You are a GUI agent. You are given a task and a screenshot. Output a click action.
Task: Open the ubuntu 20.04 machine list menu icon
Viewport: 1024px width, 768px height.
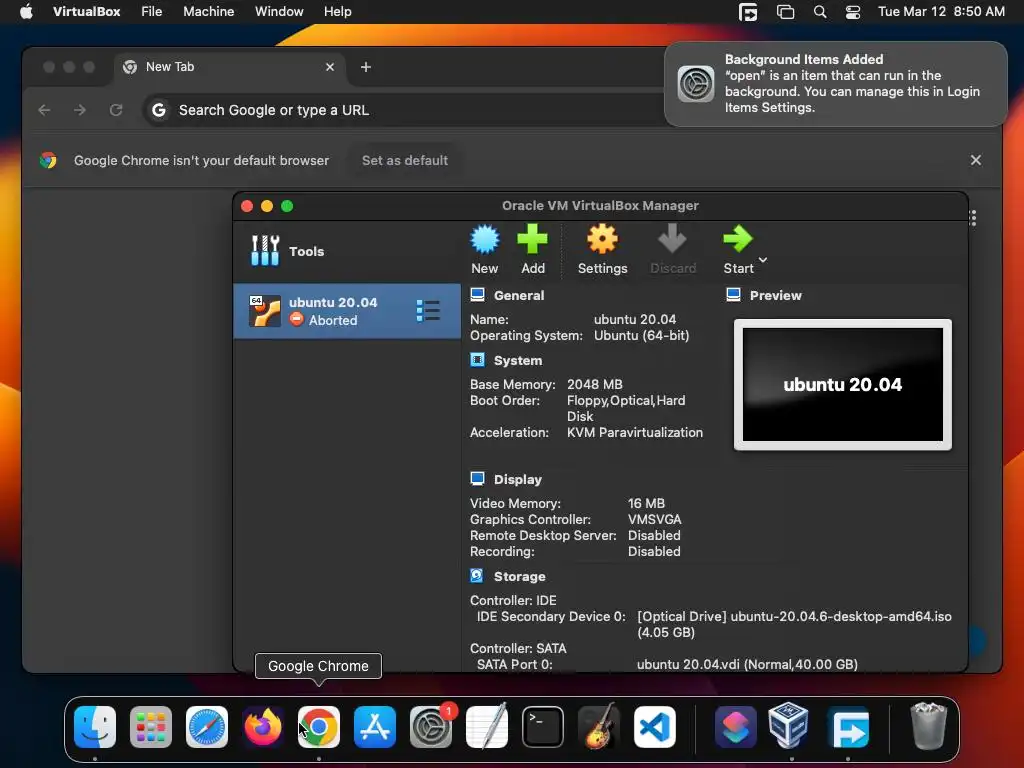point(428,311)
